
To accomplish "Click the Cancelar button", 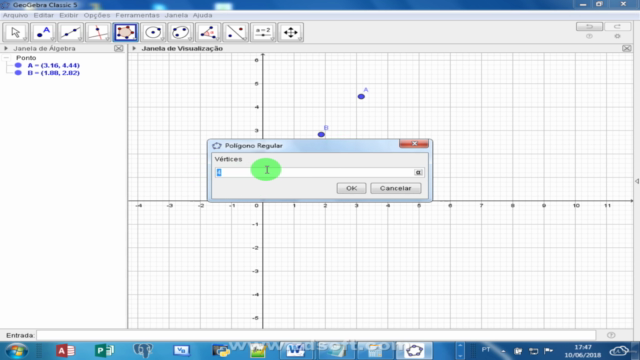I will [396, 188].
